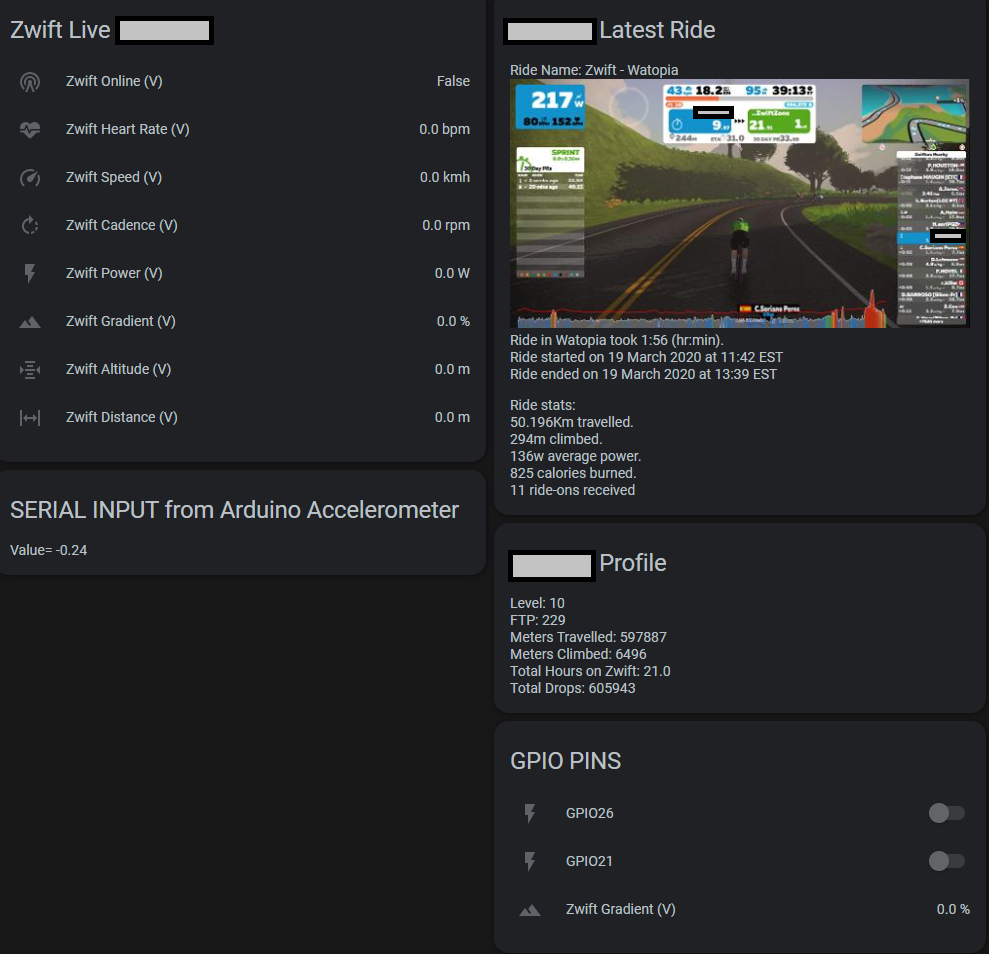Click the GPIO26 lightning icon
This screenshot has width=989, height=954.
coord(530,813)
